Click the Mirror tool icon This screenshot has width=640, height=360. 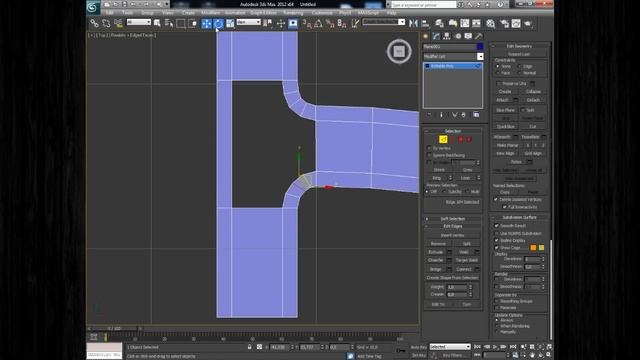click(413, 23)
